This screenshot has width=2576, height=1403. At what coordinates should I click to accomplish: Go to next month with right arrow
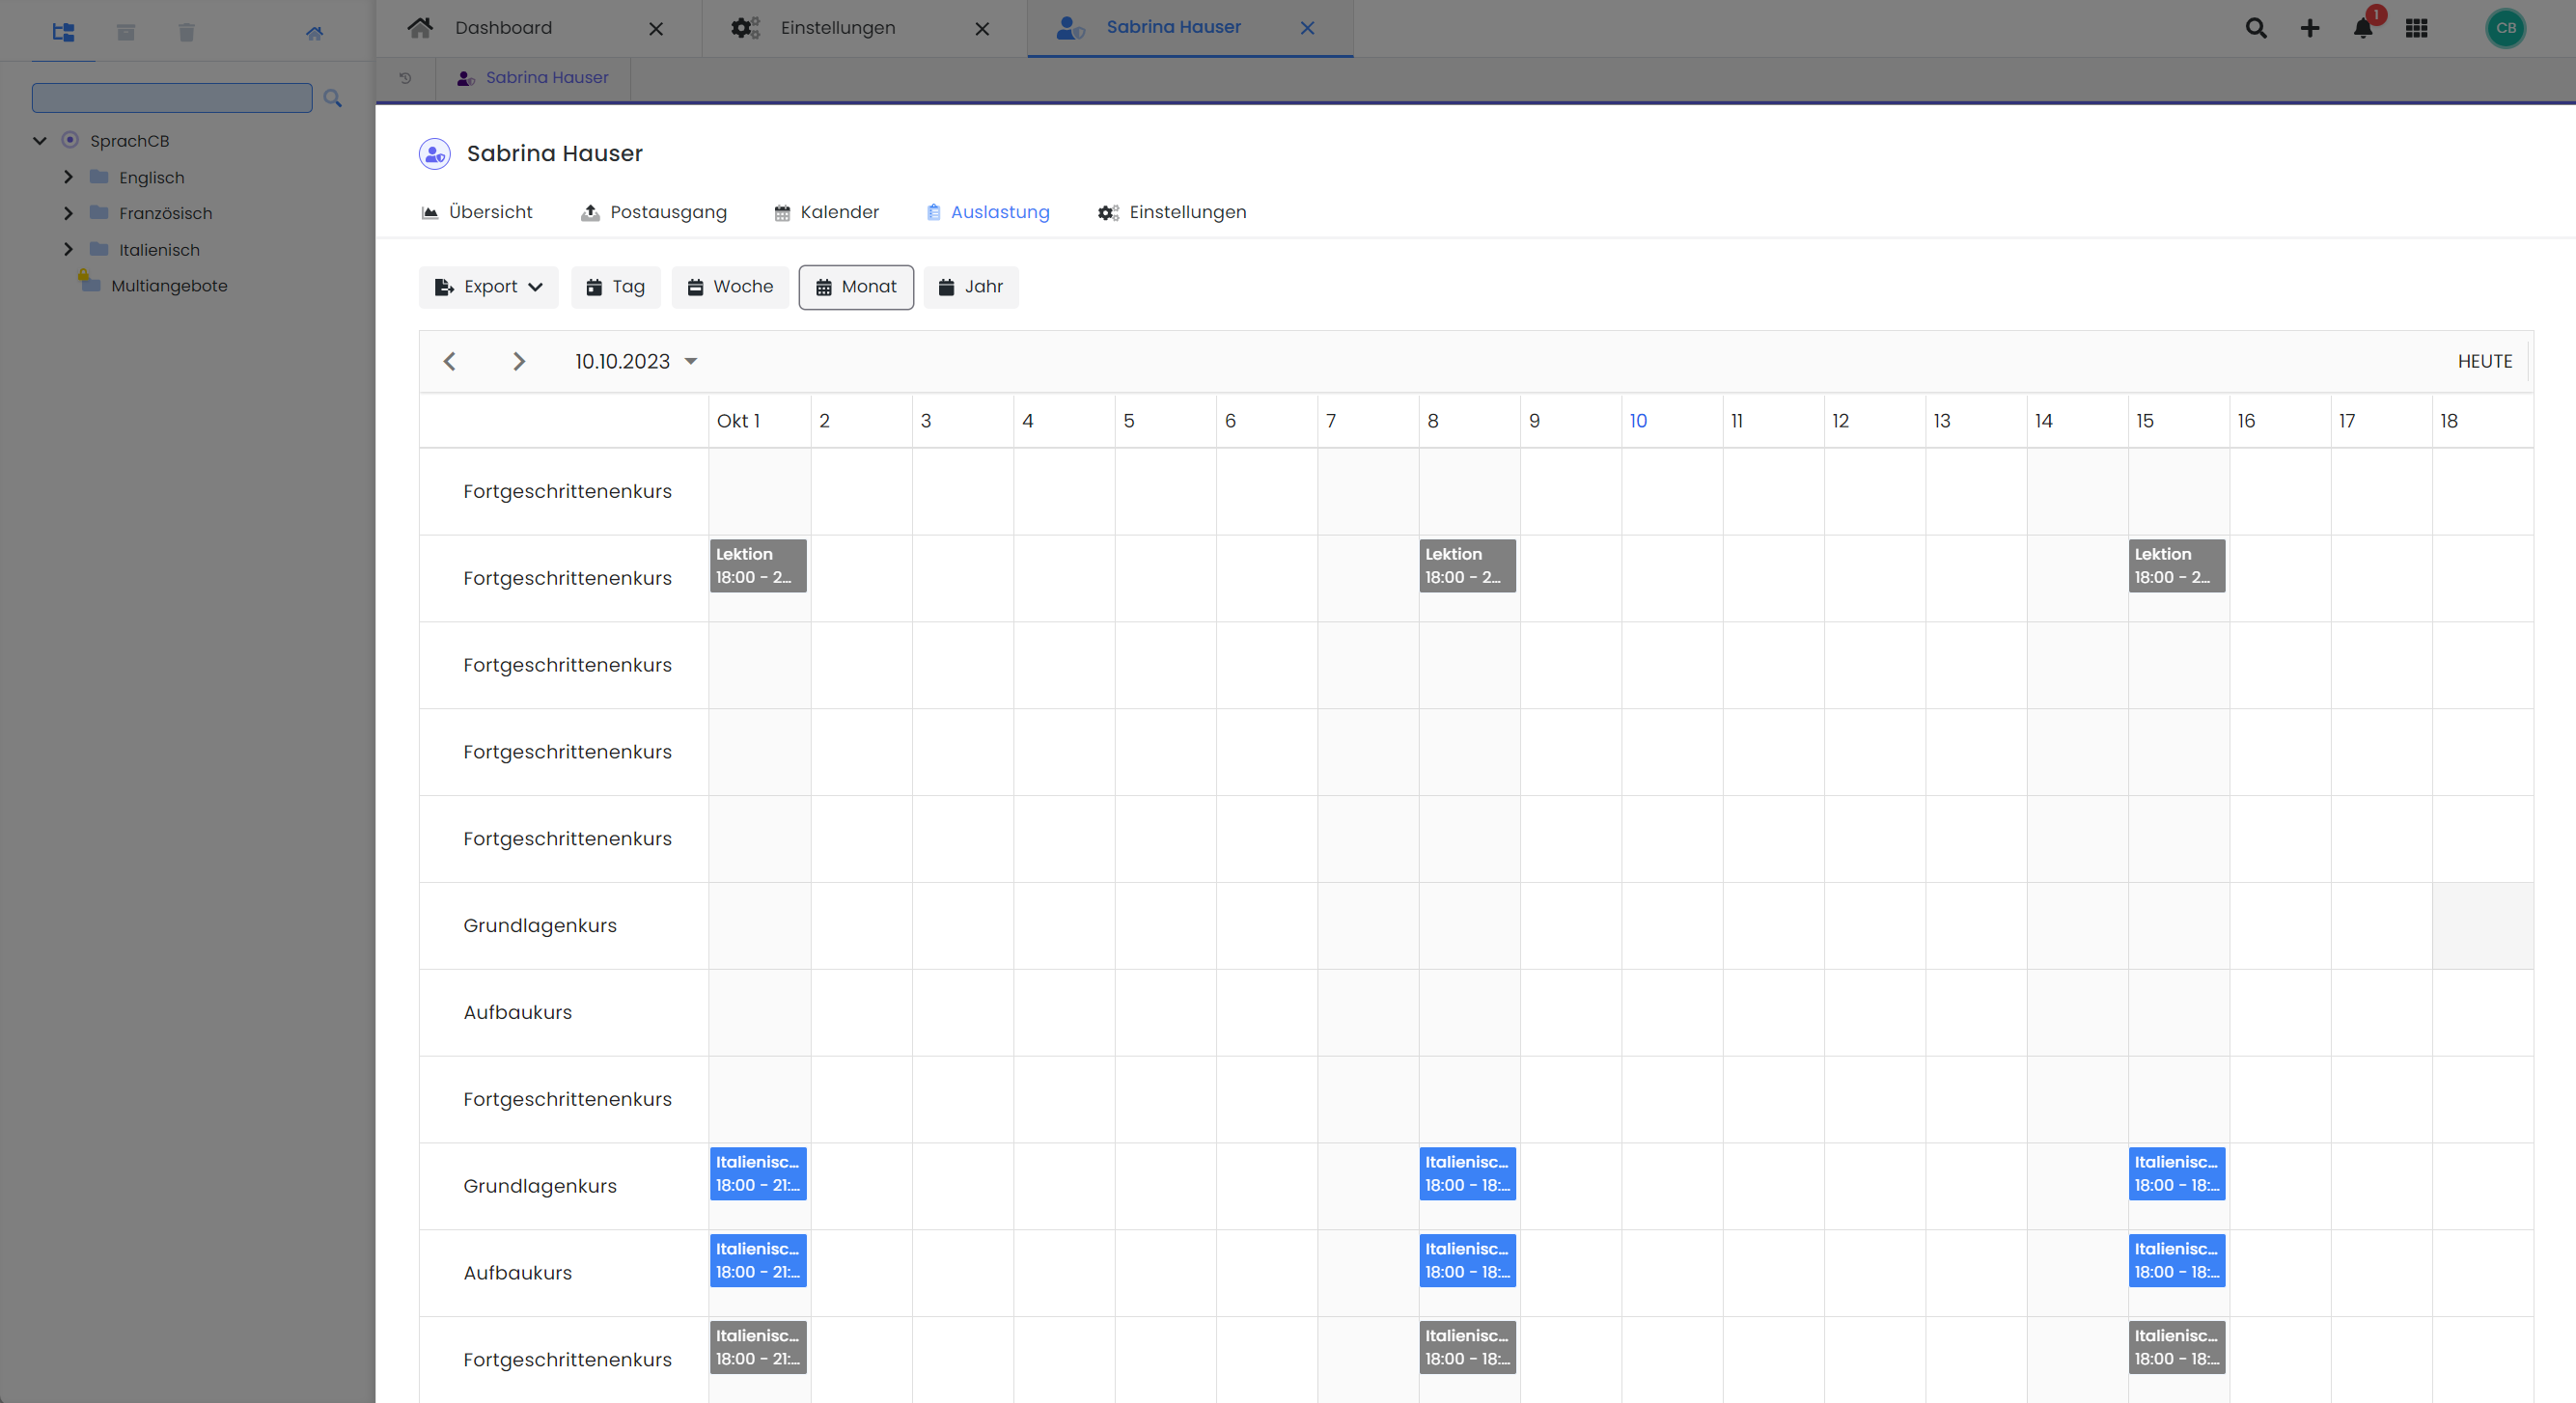(518, 361)
